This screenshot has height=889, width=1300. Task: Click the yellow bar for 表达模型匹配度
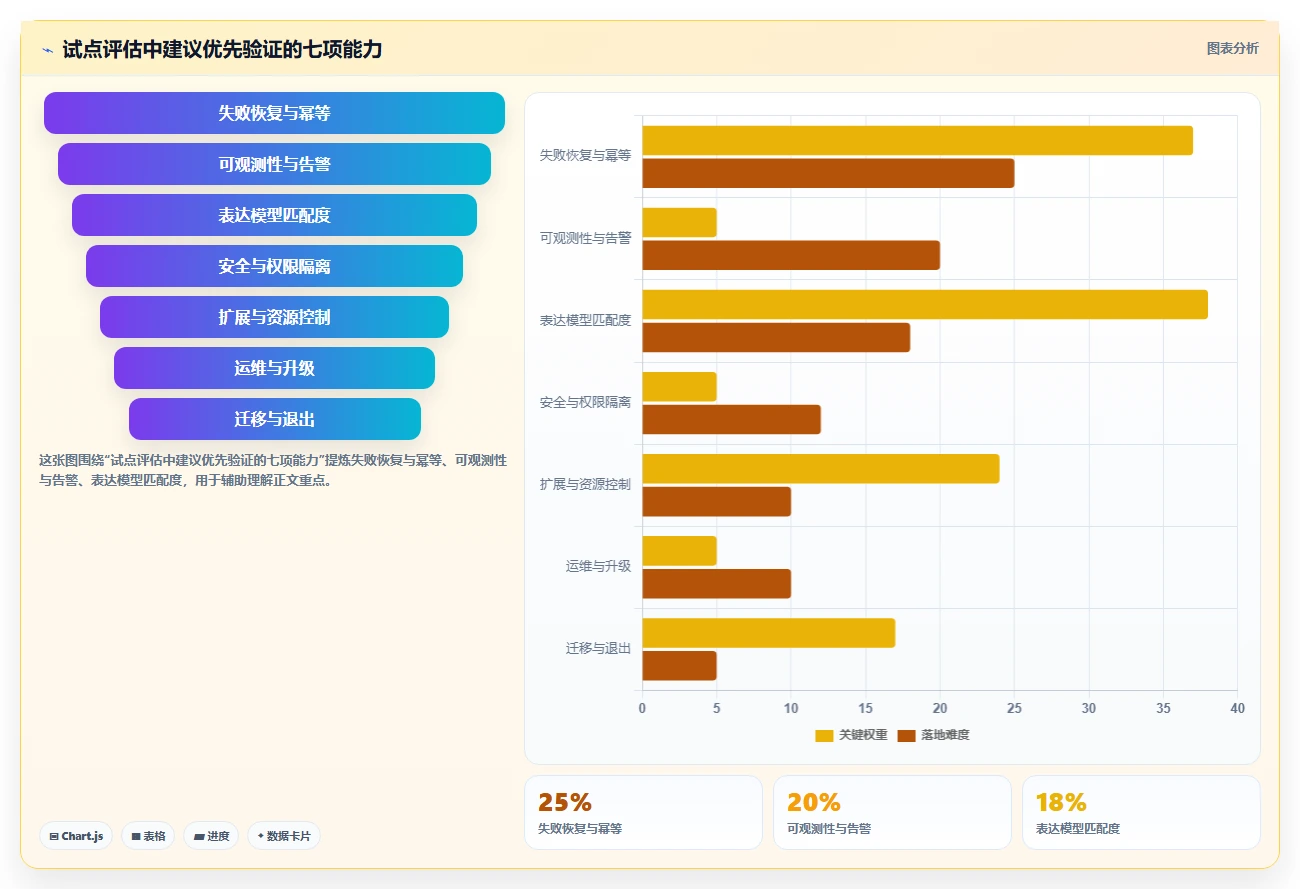[925, 304]
